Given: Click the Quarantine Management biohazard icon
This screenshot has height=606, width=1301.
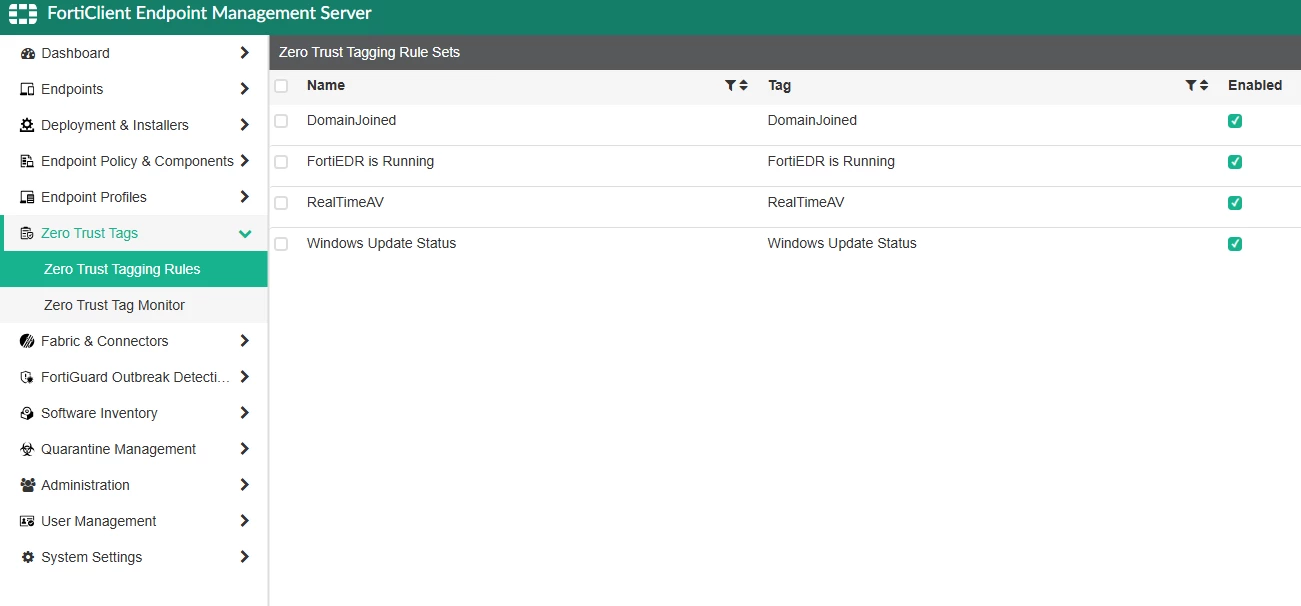Looking at the screenshot, I should tap(28, 449).
